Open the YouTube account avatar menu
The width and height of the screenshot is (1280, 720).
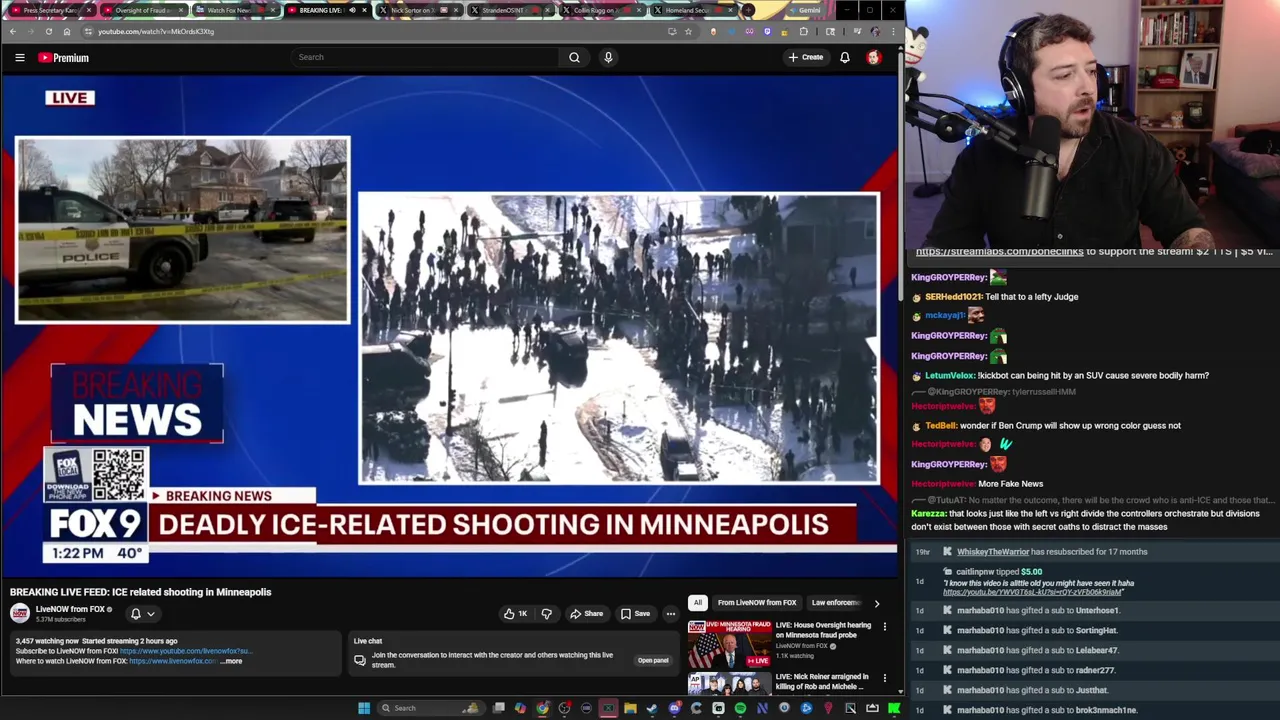874,57
